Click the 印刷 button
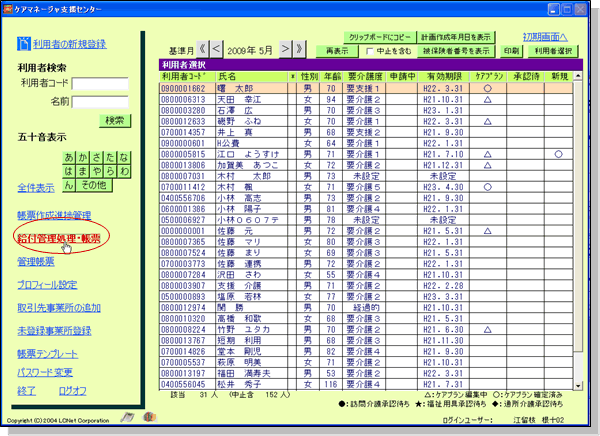Viewport: 600px width, 436px height. pos(511,51)
